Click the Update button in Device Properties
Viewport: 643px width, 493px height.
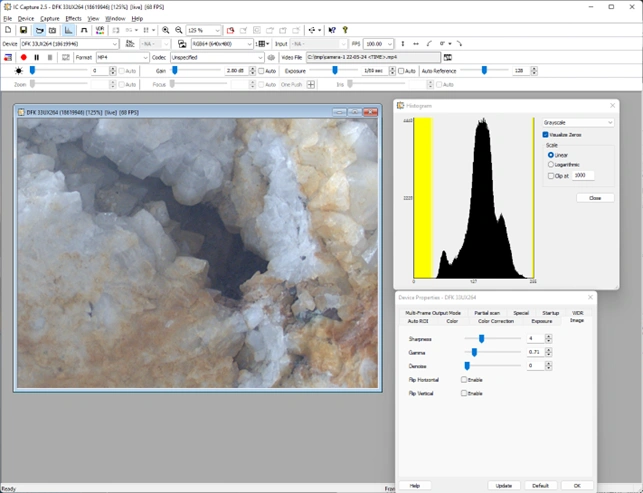(x=503, y=485)
